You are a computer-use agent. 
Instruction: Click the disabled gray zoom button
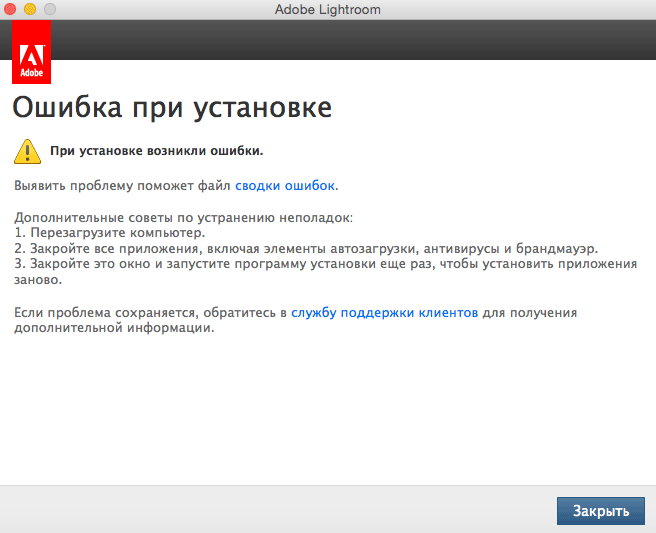click(x=50, y=9)
